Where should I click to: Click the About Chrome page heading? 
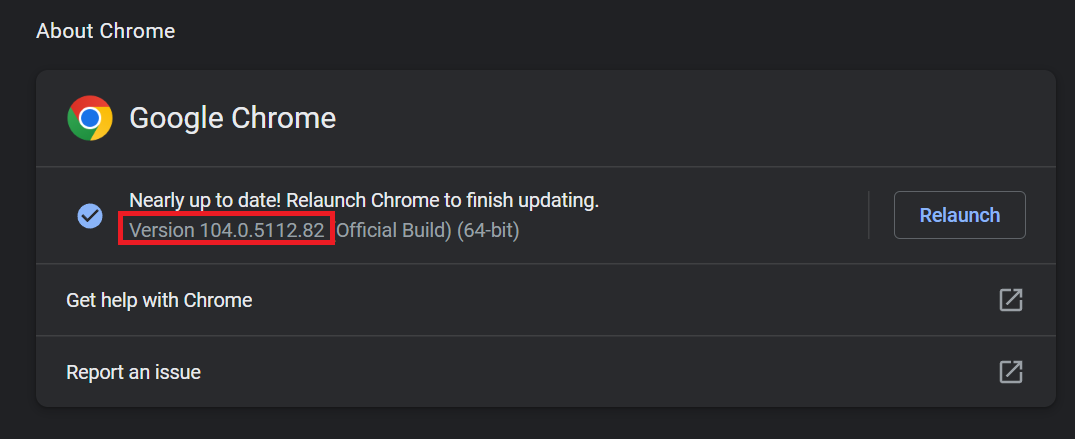pyautogui.click(x=106, y=31)
